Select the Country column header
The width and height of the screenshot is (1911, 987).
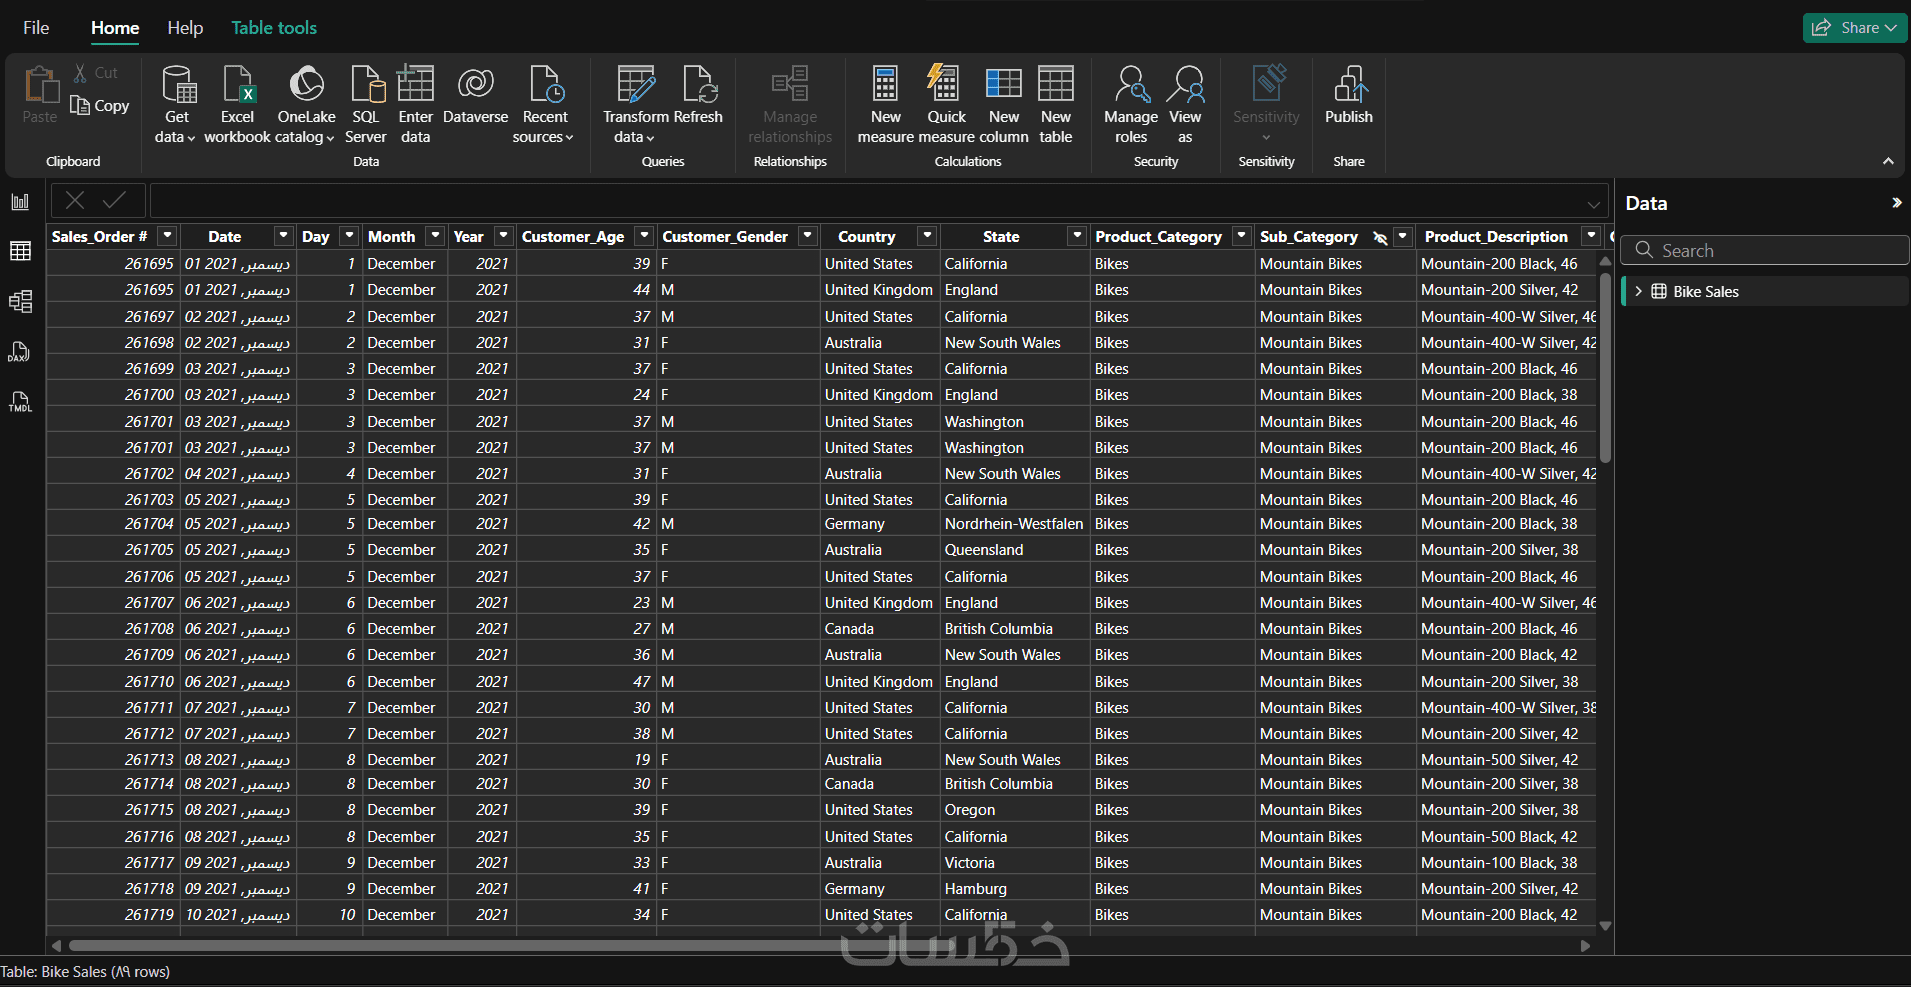coord(866,237)
